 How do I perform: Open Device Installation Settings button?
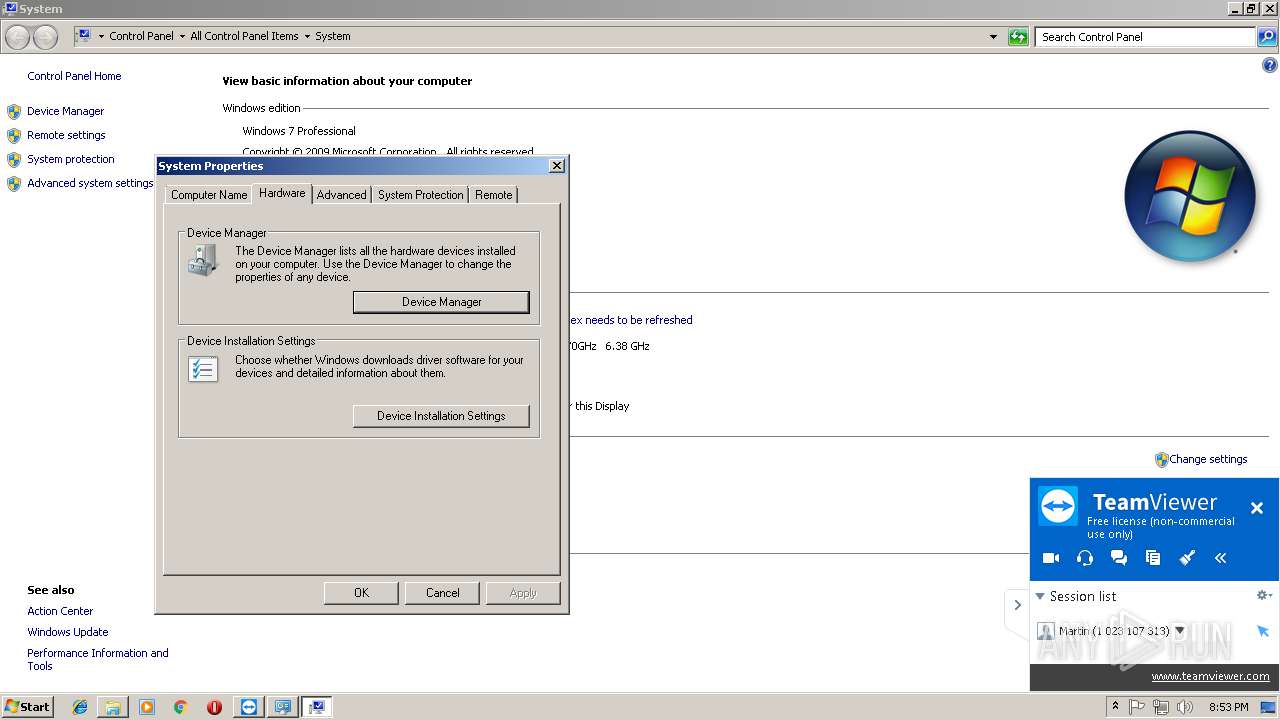coord(441,416)
